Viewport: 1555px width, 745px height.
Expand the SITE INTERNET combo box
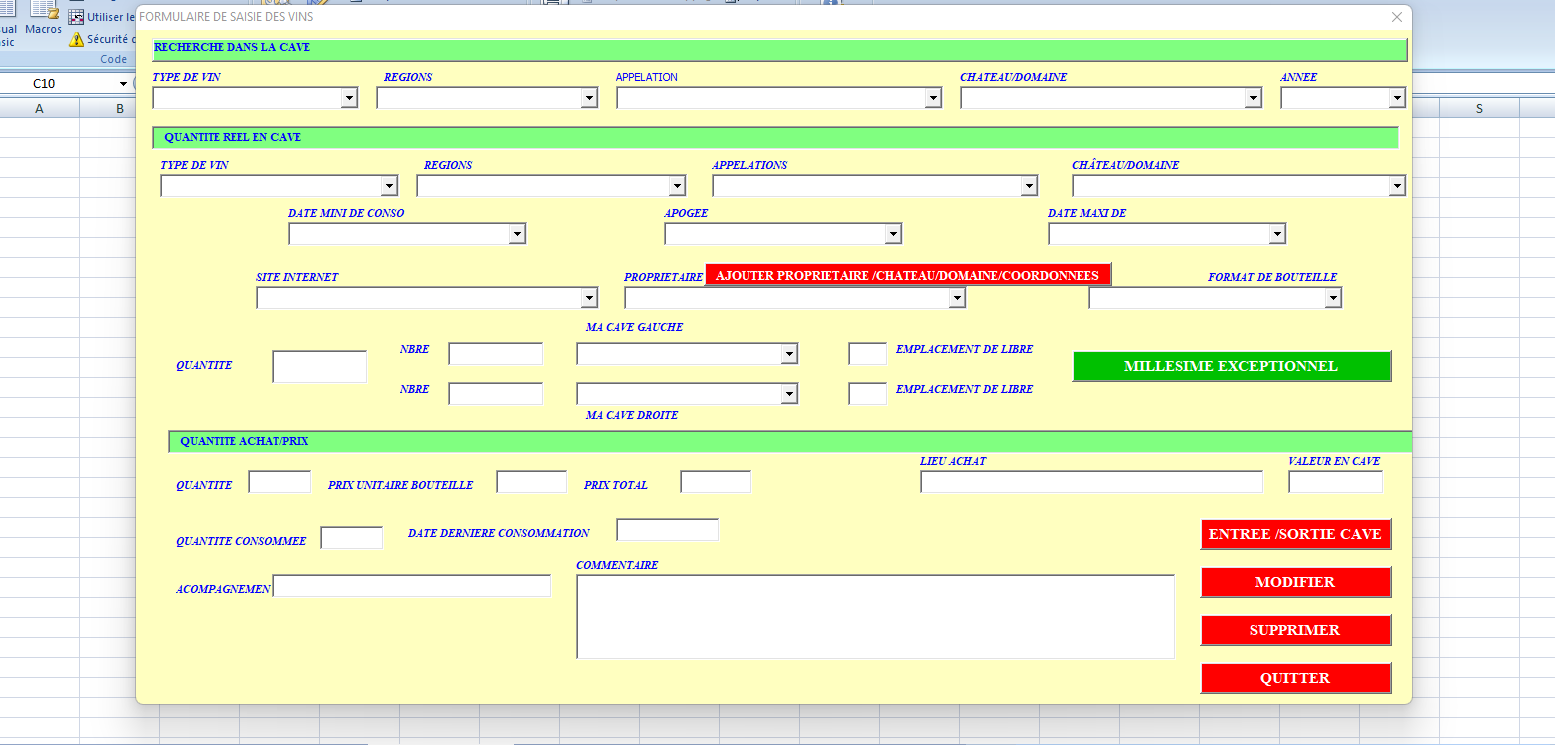point(588,298)
